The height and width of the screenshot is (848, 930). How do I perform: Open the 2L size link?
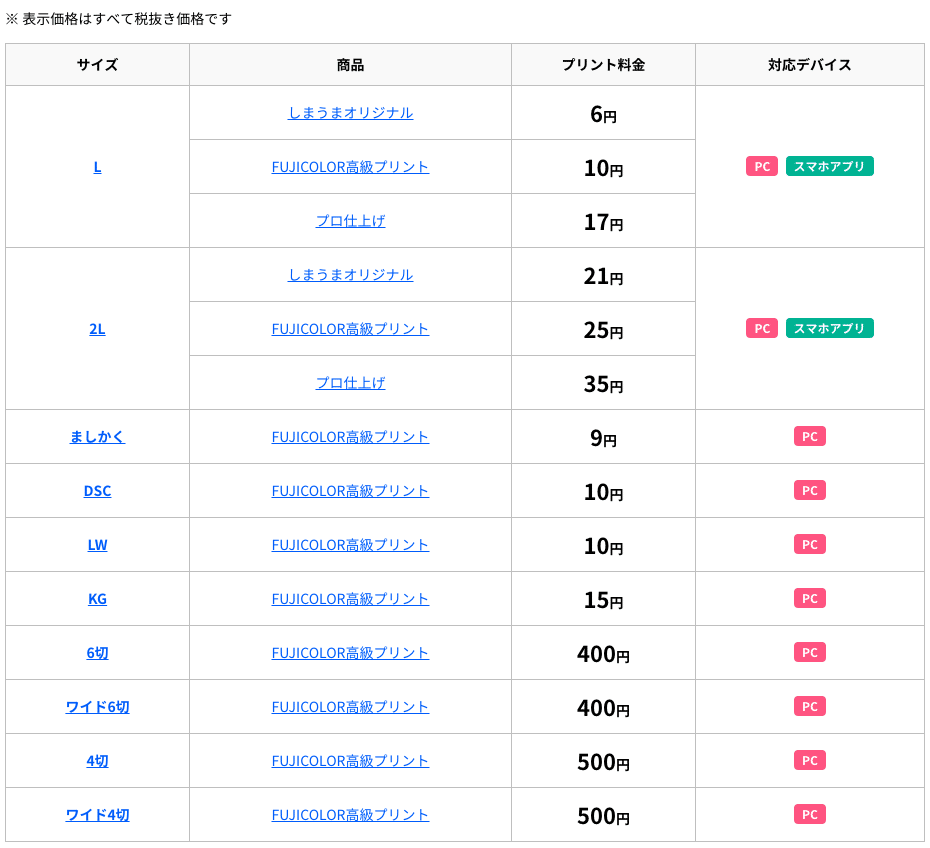pos(97,328)
